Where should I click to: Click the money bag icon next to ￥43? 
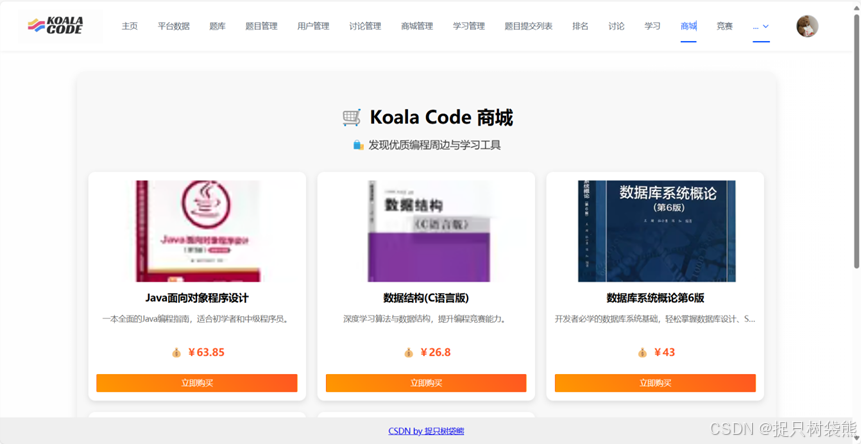[x=642, y=352]
